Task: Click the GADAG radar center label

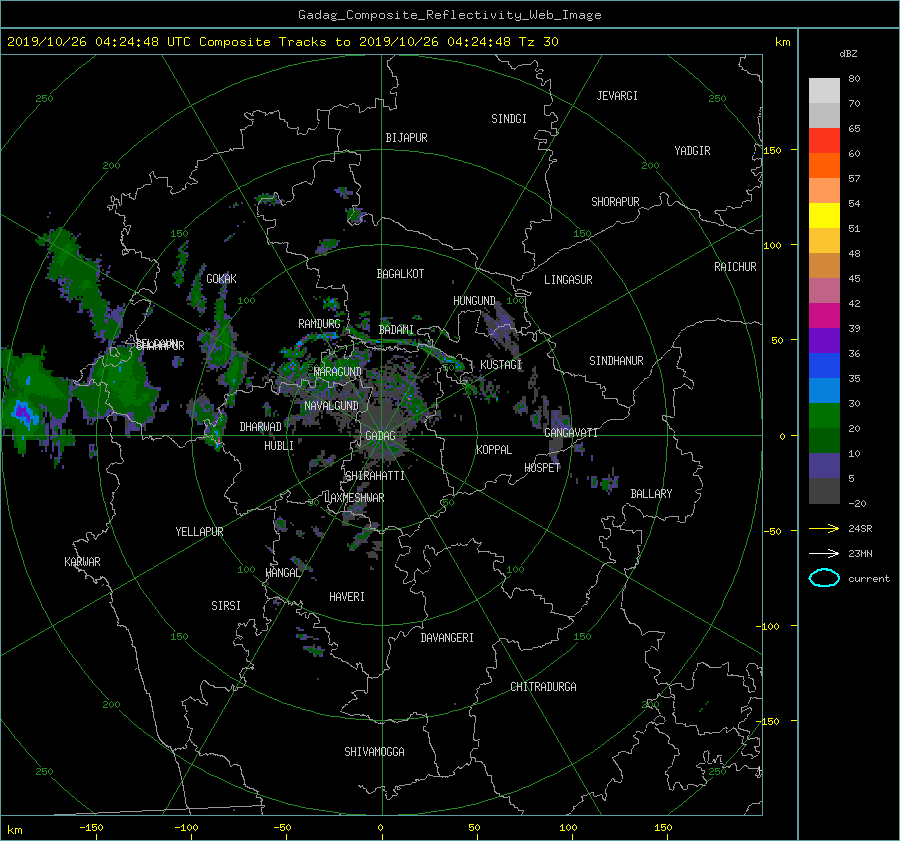Action: pos(380,436)
